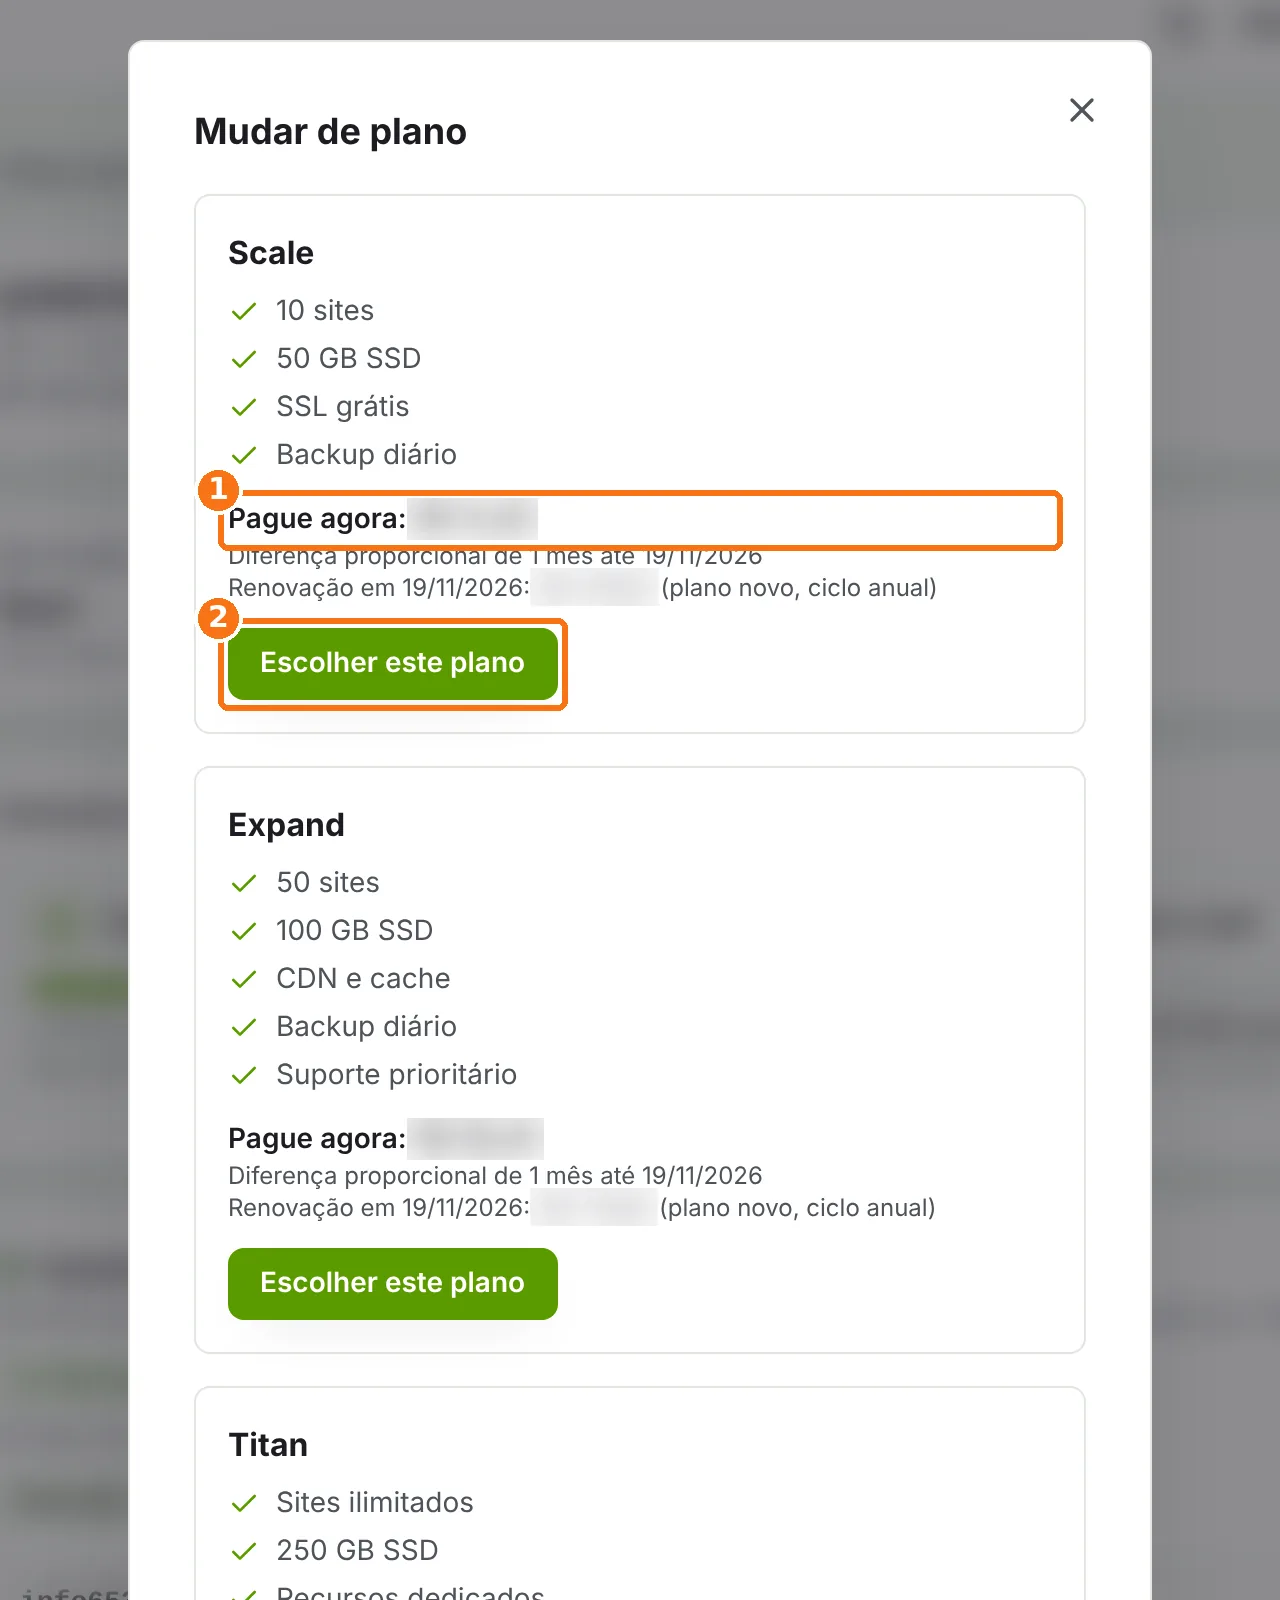The image size is (1280, 1600).
Task: Close the Mudar de plano dialog
Action: [1082, 110]
